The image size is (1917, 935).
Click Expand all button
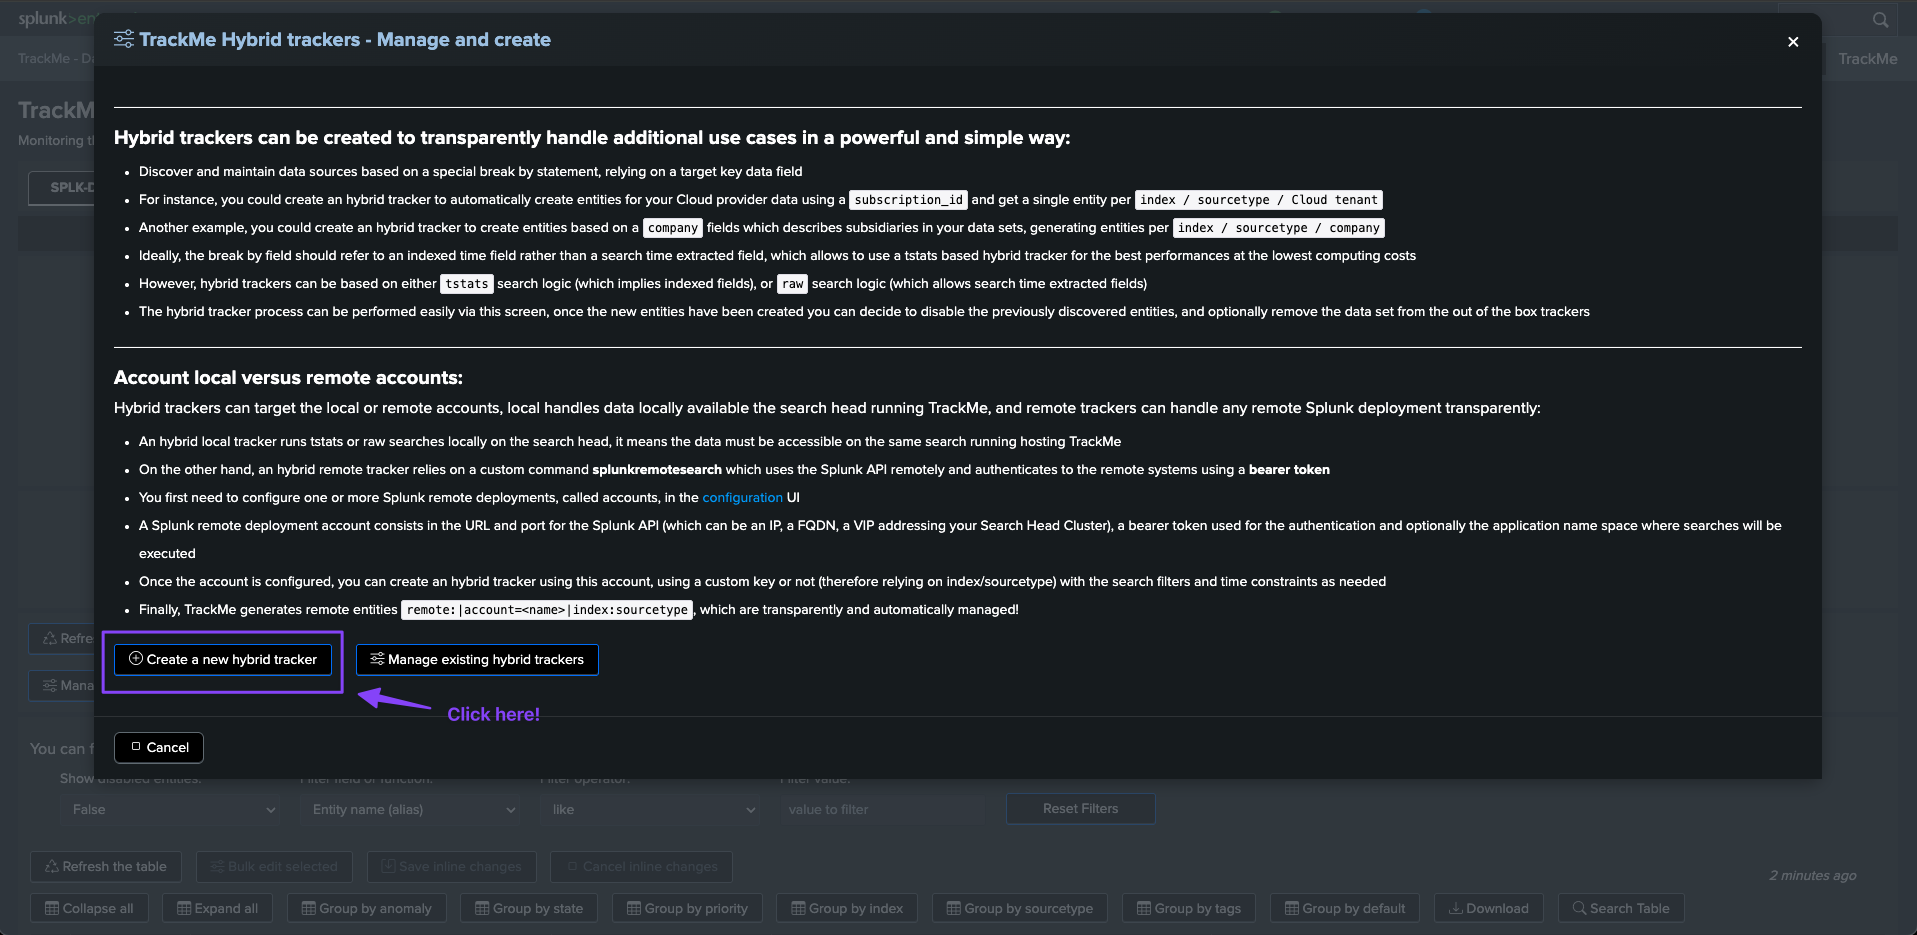217,909
